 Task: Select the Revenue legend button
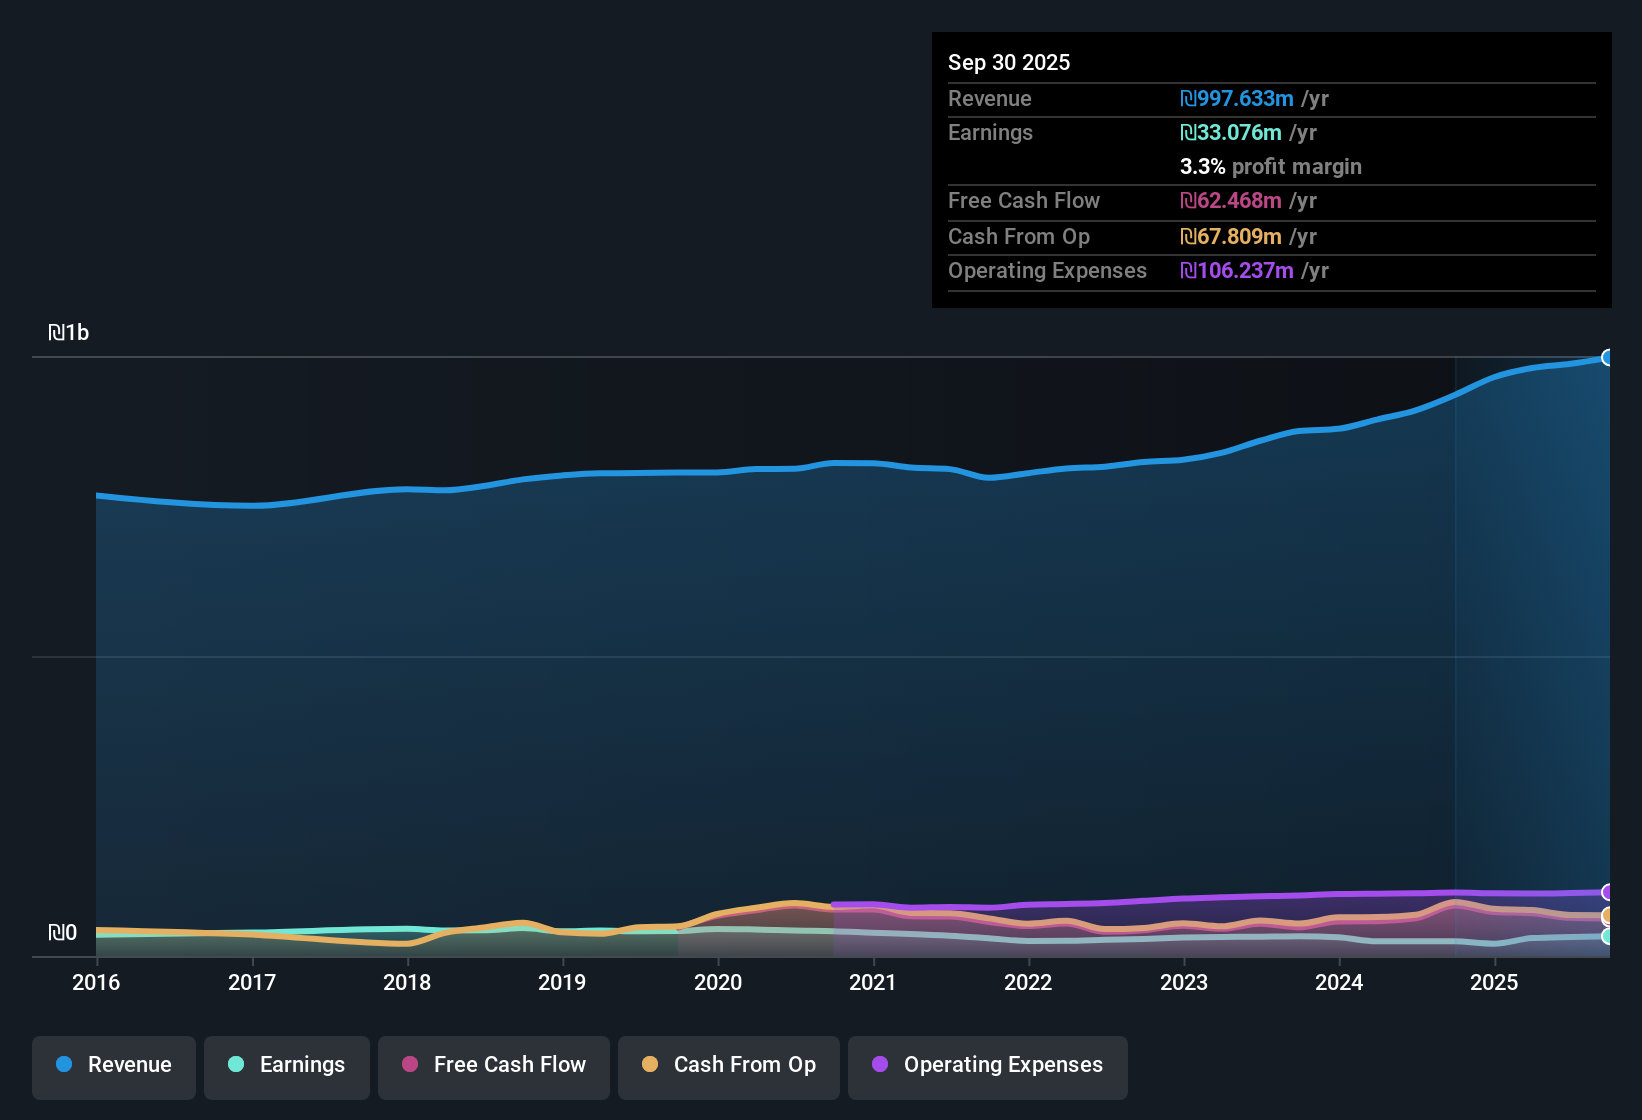(113, 1067)
